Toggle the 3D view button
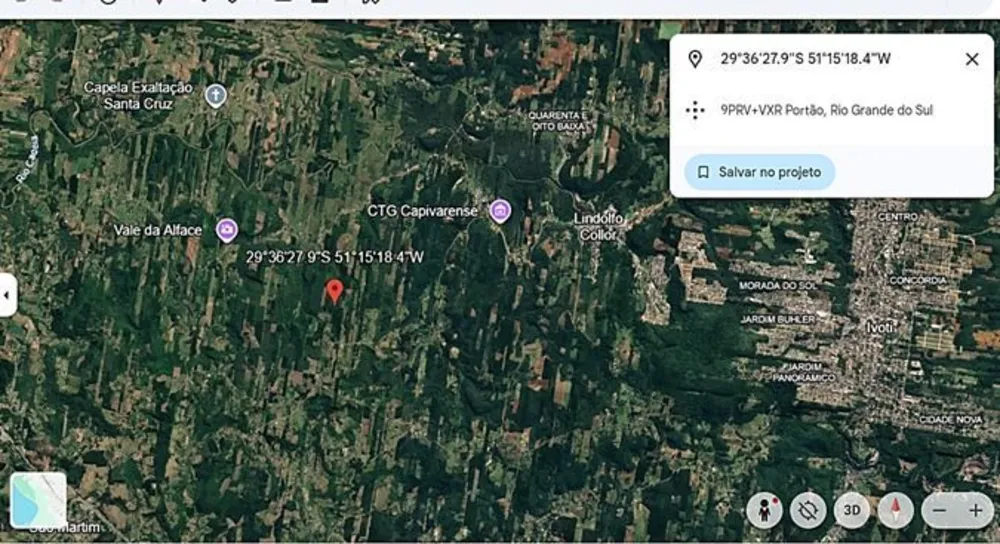 click(x=851, y=510)
